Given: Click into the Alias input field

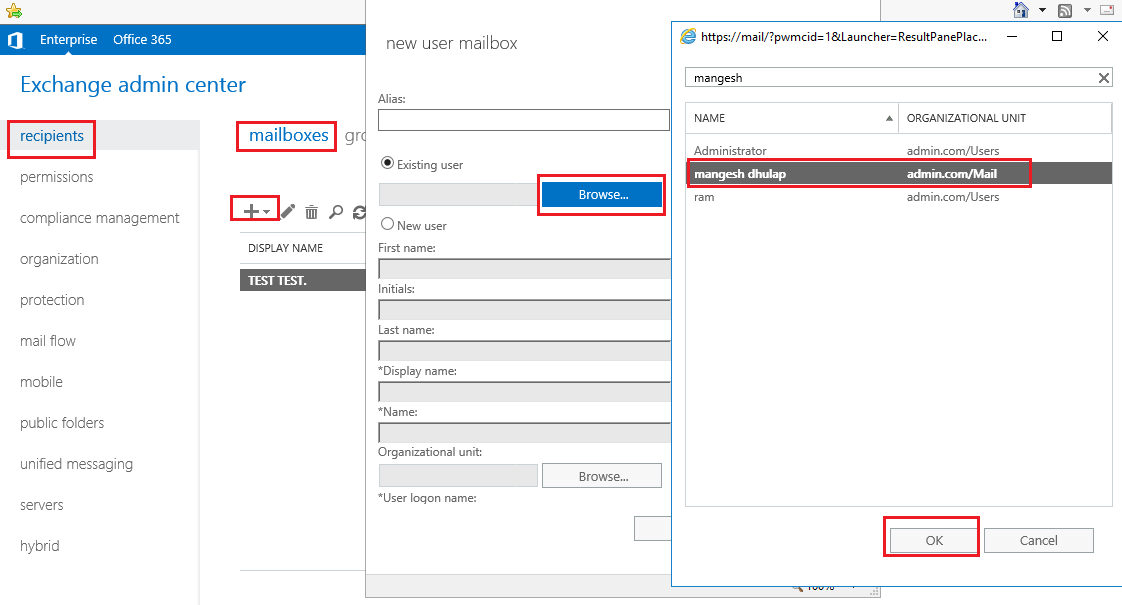Looking at the screenshot, I should click(x=524, y=120).
